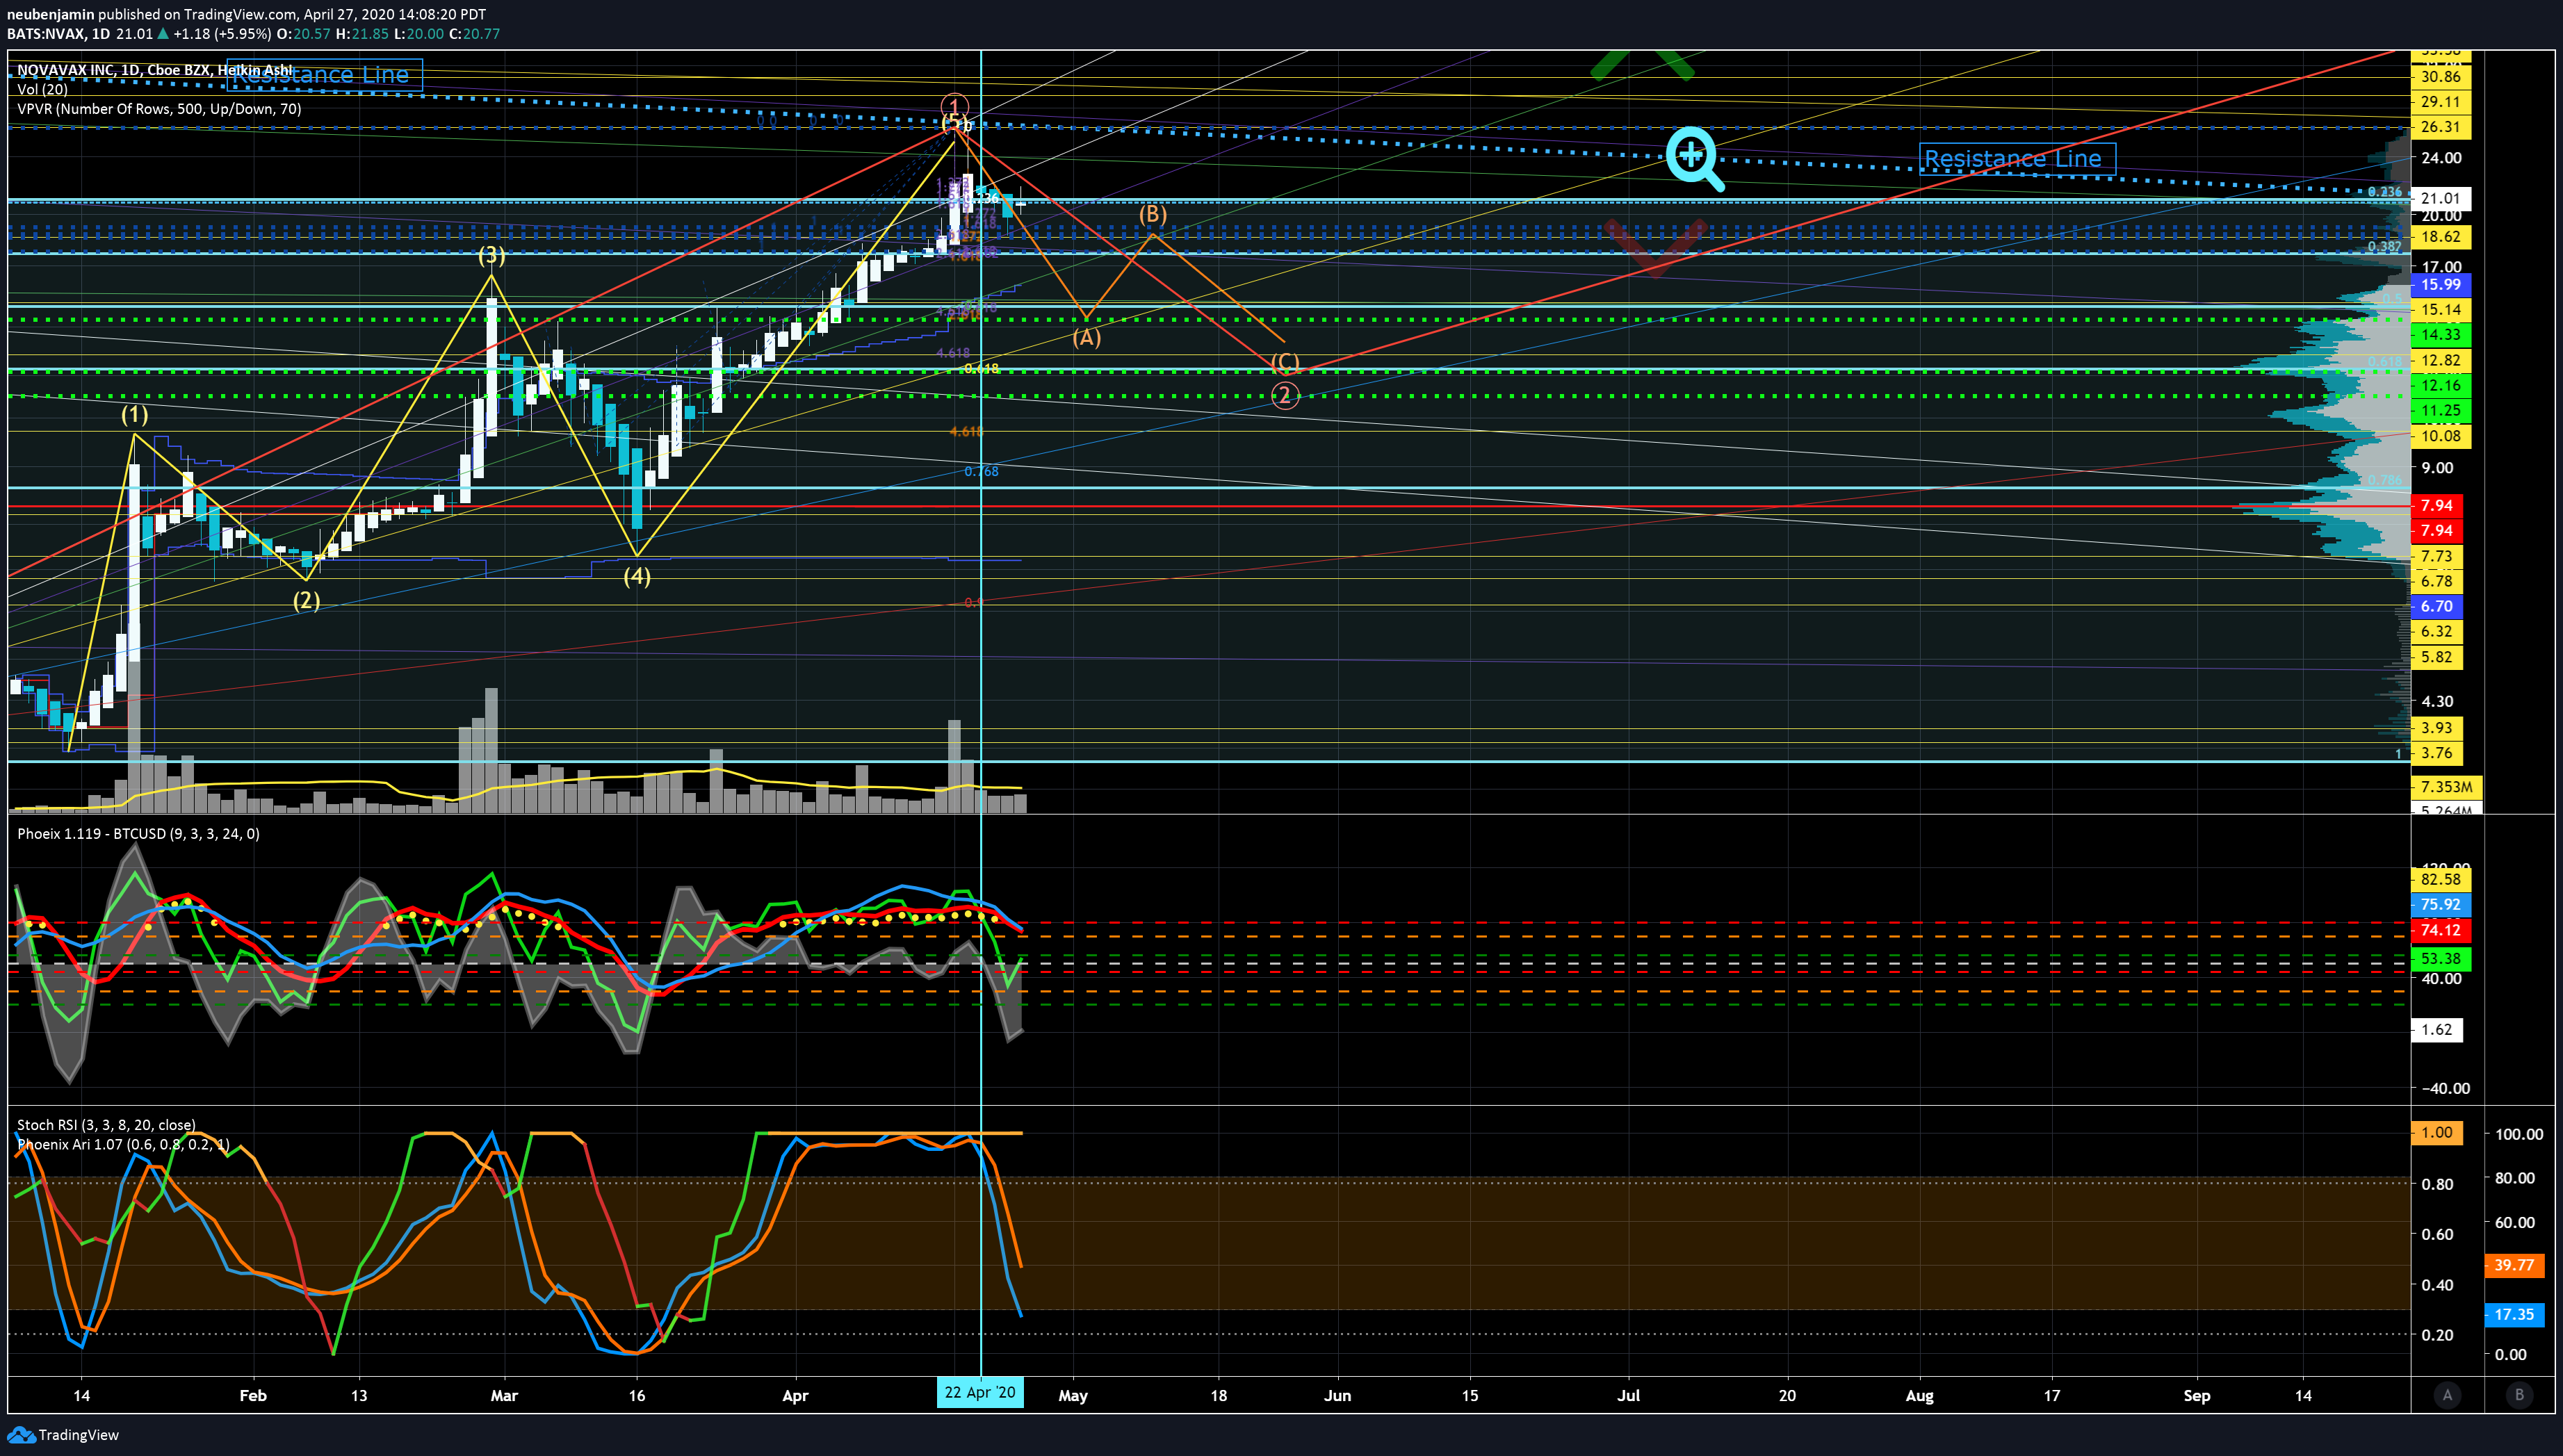2563x1456 pixels.
Task: Click the red 74.12 oscillator tag
Action: [2440, 931]
